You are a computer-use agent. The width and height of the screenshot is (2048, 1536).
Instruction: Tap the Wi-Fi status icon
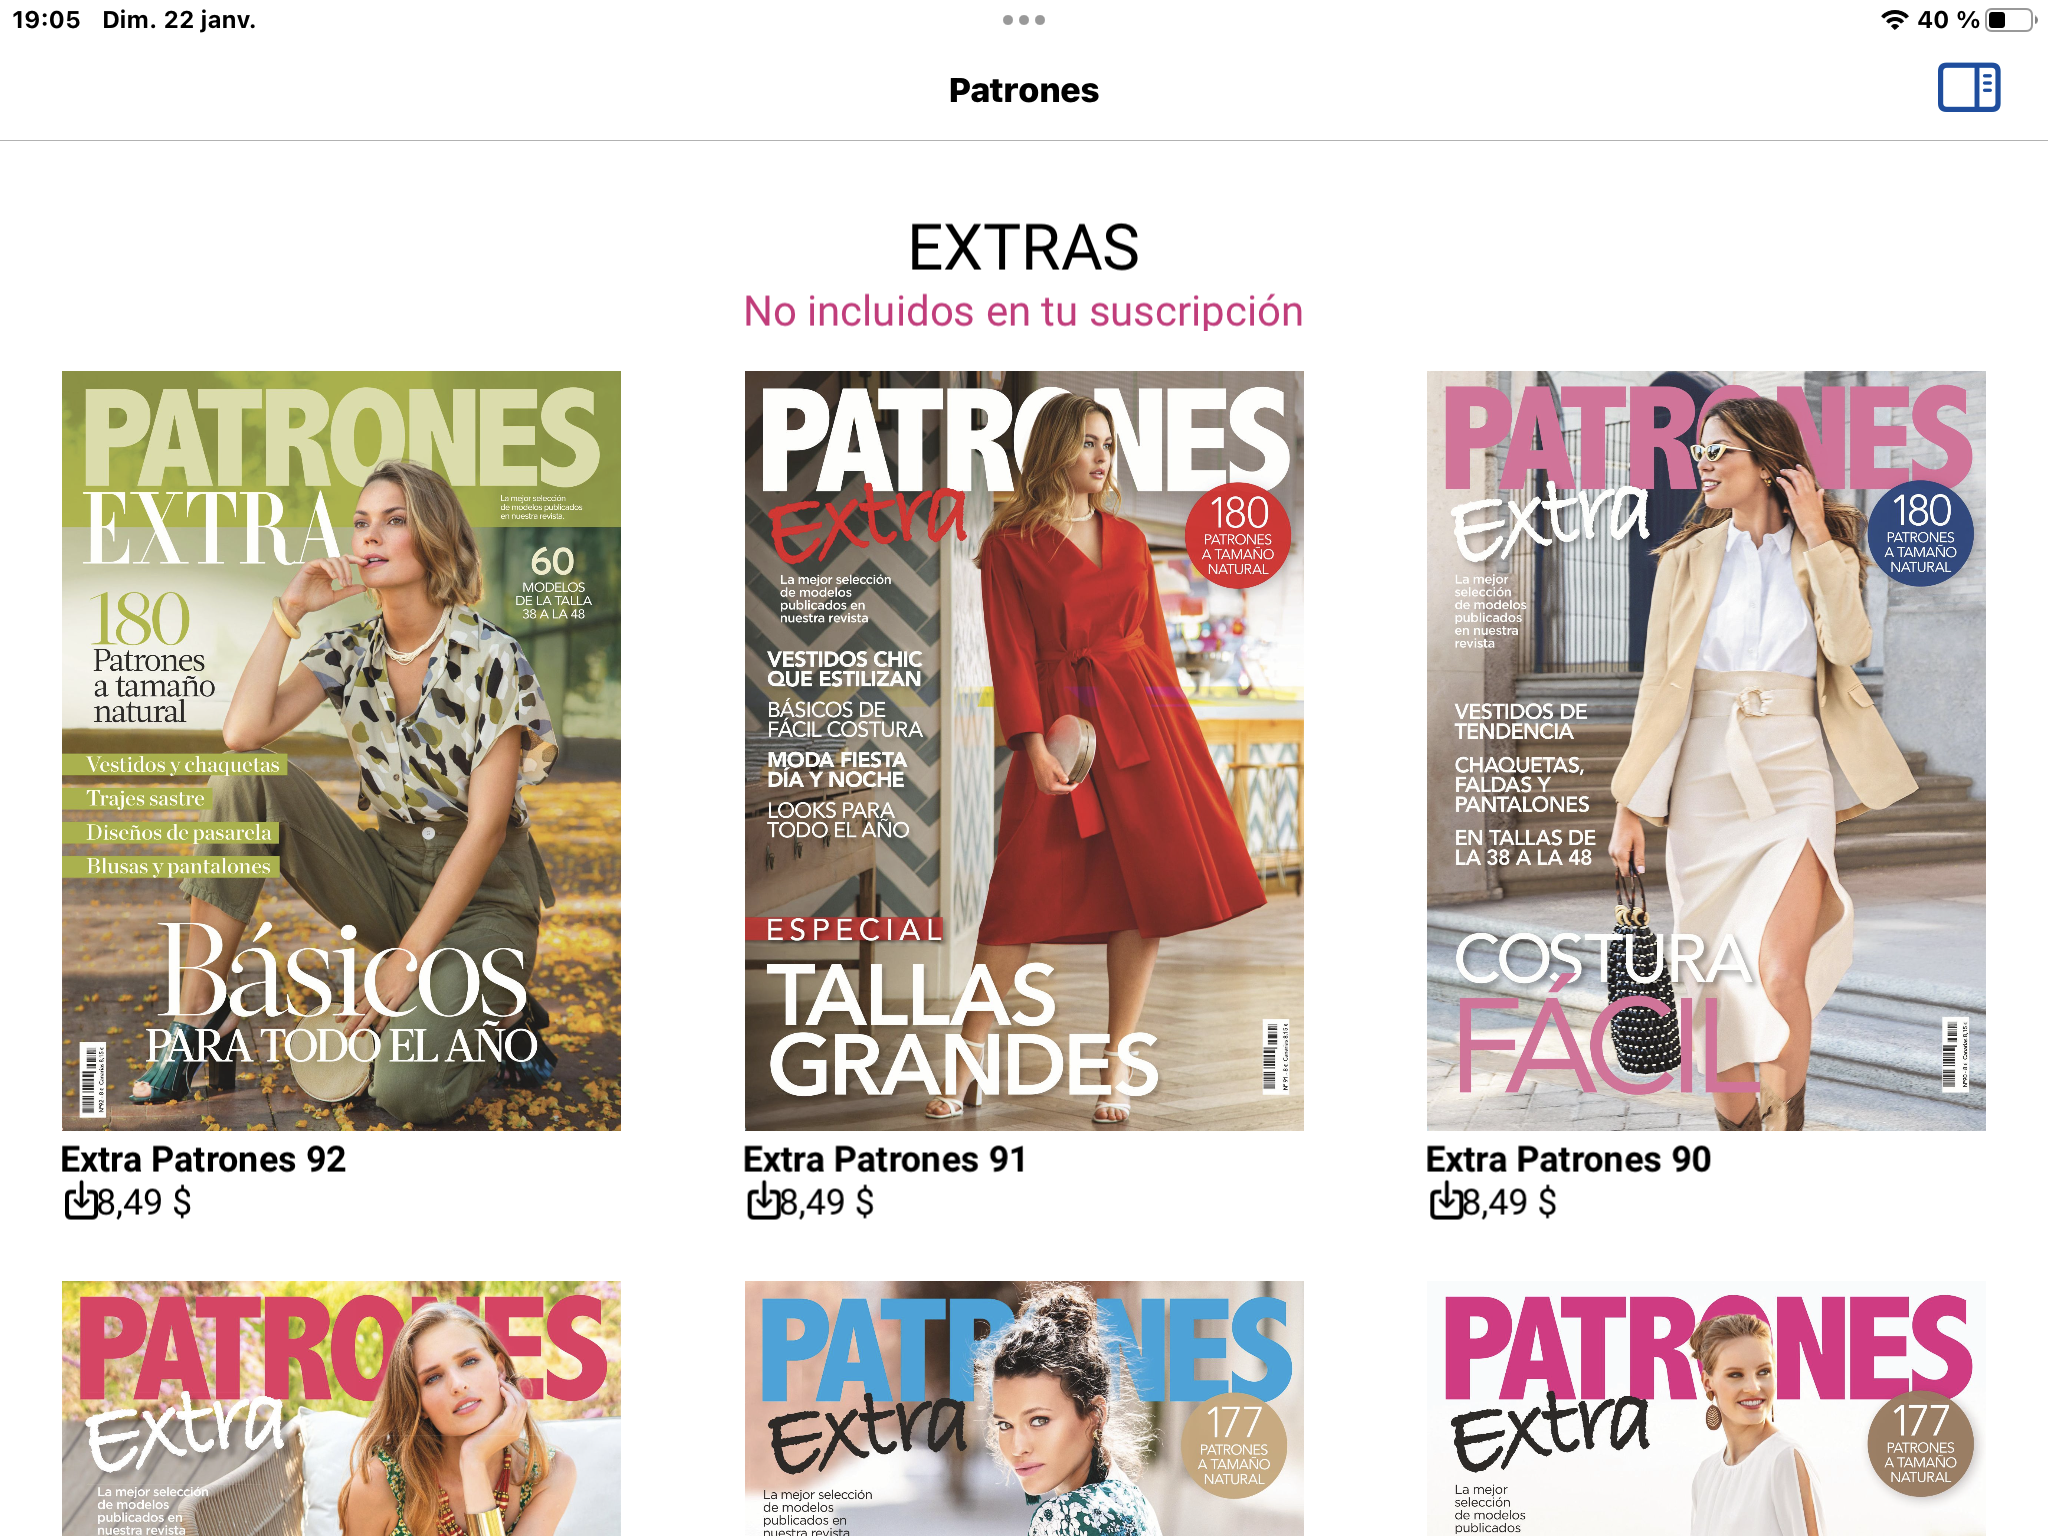[1893, 20]
